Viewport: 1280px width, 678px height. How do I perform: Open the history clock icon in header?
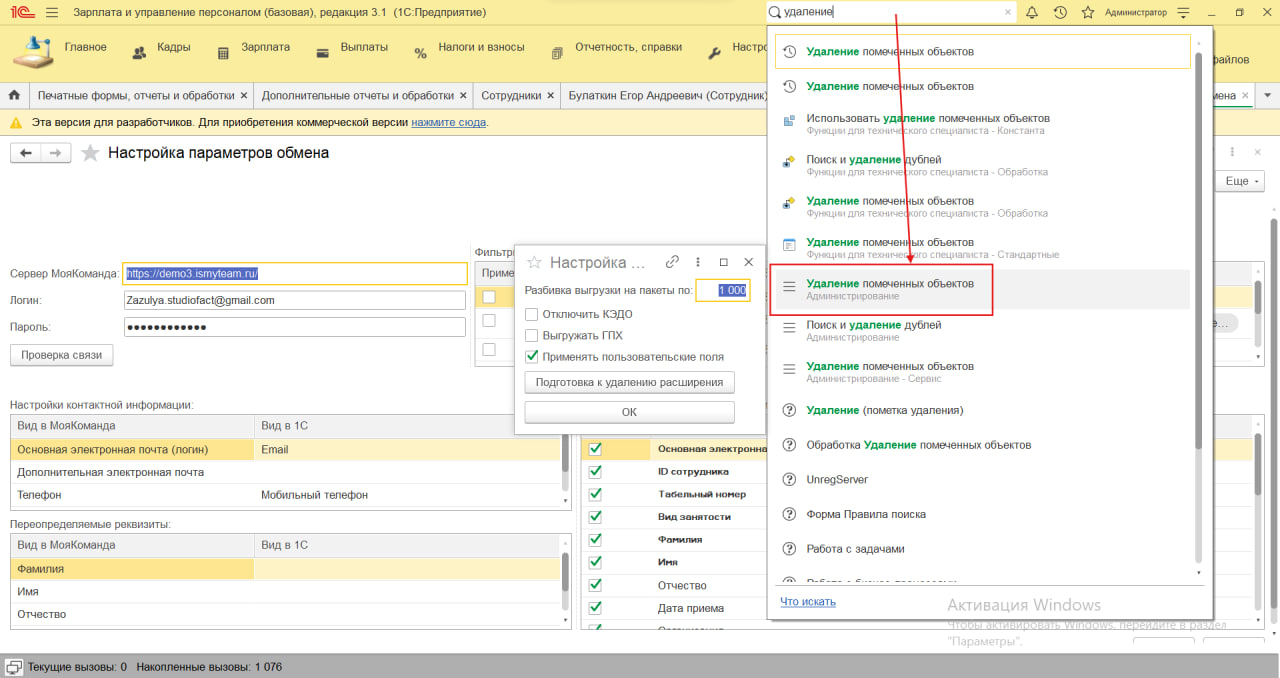point(1059,12)
